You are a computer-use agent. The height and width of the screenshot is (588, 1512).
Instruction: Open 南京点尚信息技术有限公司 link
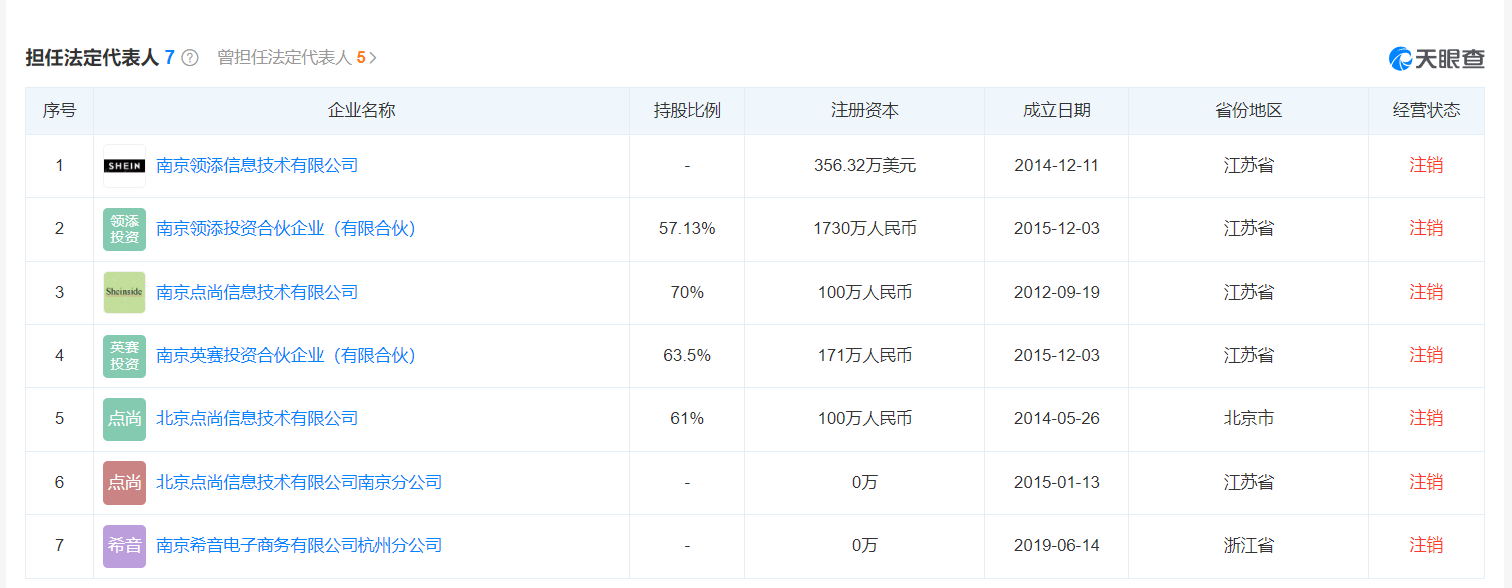257,292
